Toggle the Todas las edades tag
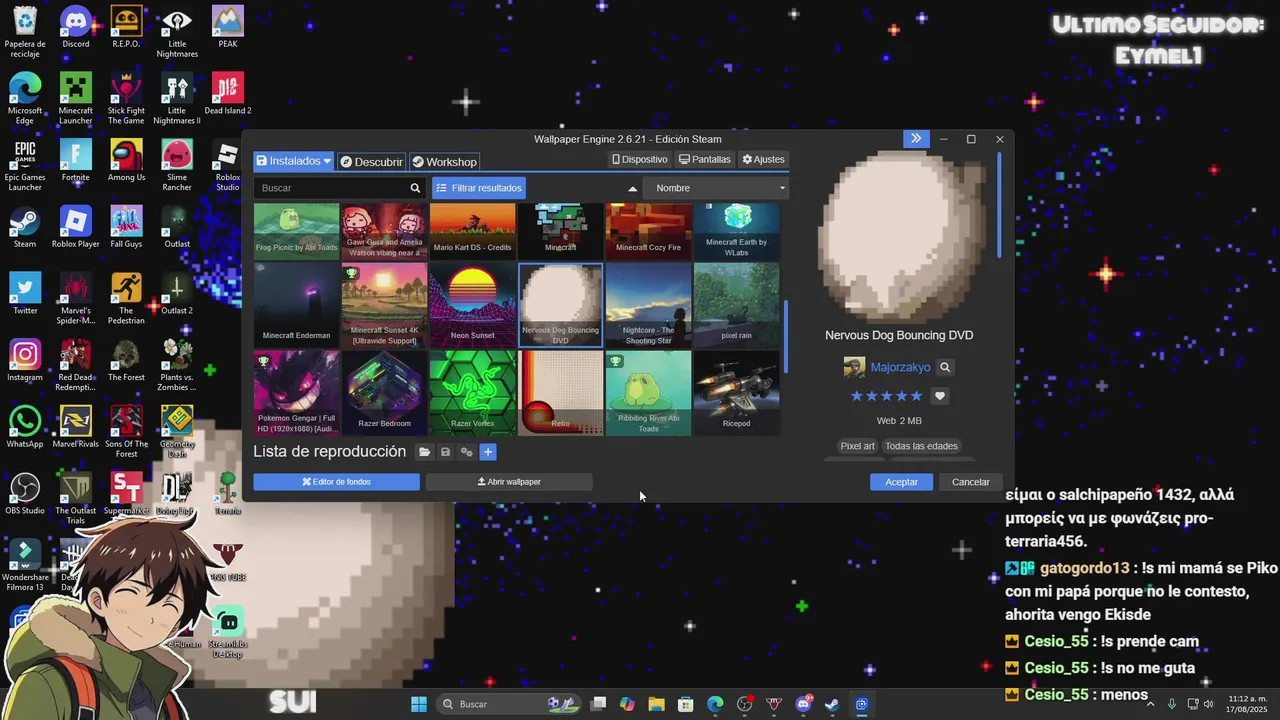Viewport: 1280px width, 720px height. (921, 446)
